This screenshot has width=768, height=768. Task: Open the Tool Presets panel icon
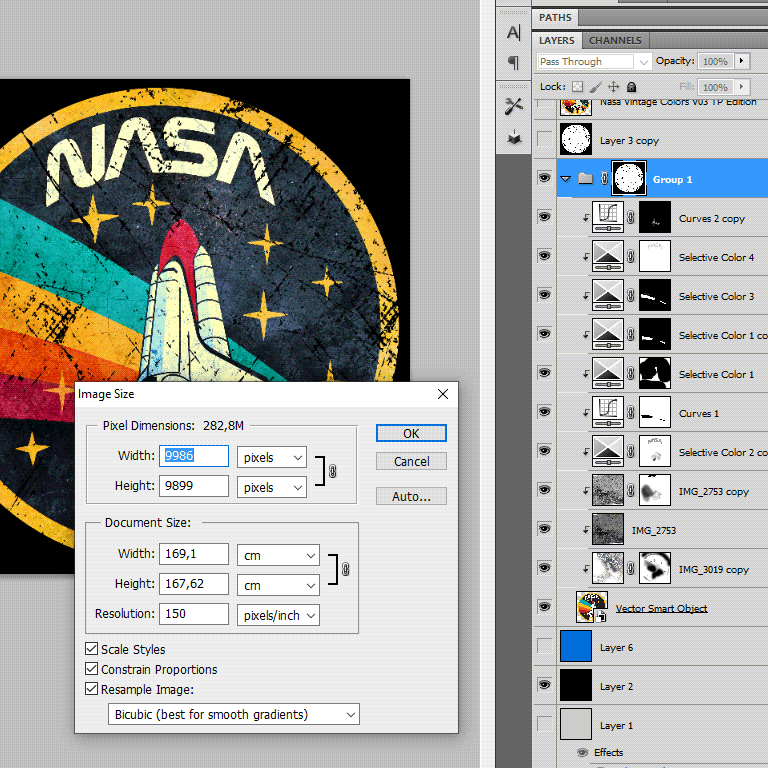514,106
